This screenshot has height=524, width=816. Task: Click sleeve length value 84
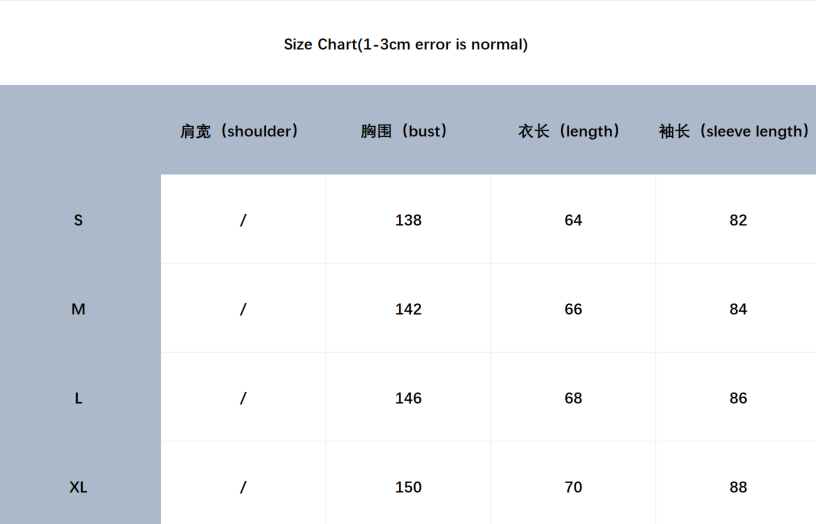click(738, 309)
